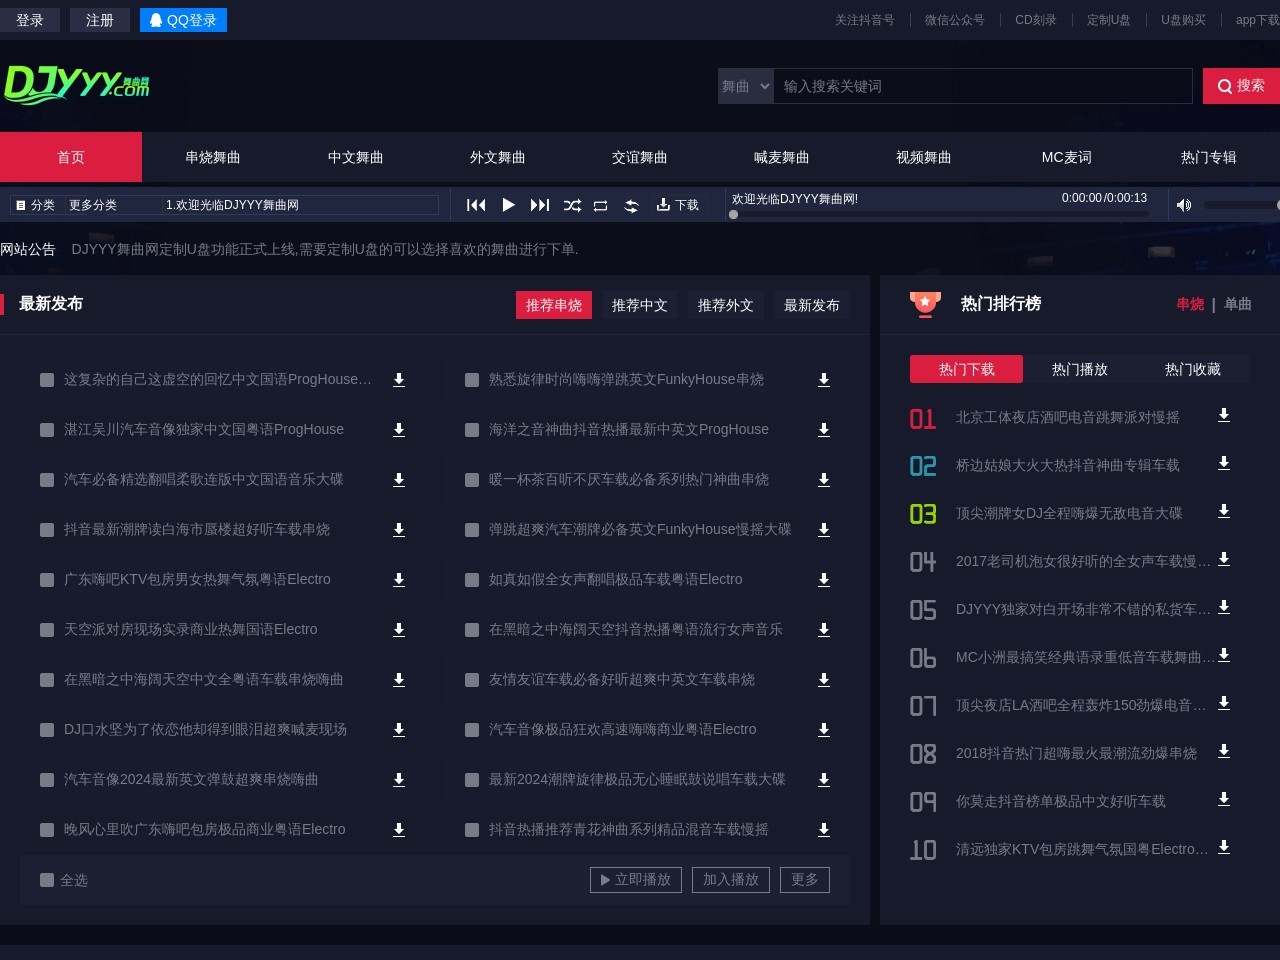Screen dimensions: 1280x960
Task: Expand 更多分类 in the player bar
Action: [x=93, y=205]
